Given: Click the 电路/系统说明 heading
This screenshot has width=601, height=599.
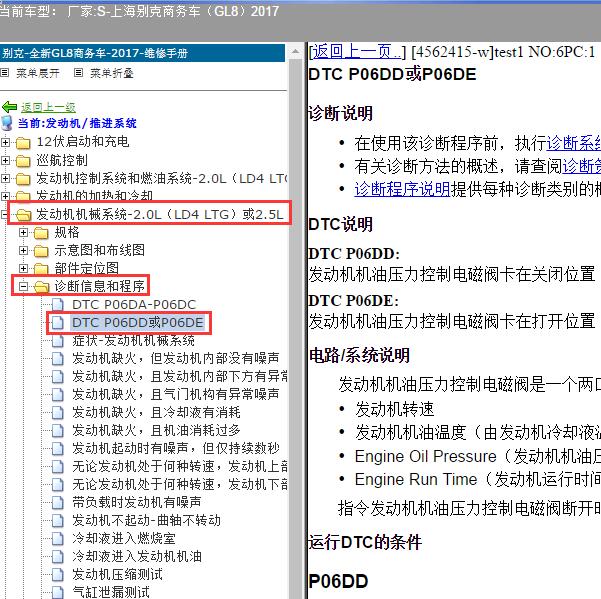Looking at the screenshot, I should click(x=359, y=355).
